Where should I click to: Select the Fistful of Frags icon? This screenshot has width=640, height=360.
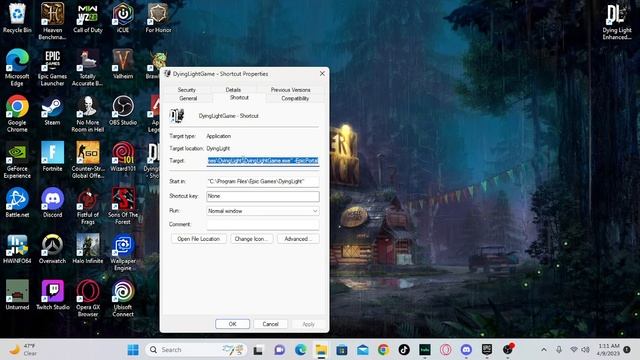tap(88, 206)
